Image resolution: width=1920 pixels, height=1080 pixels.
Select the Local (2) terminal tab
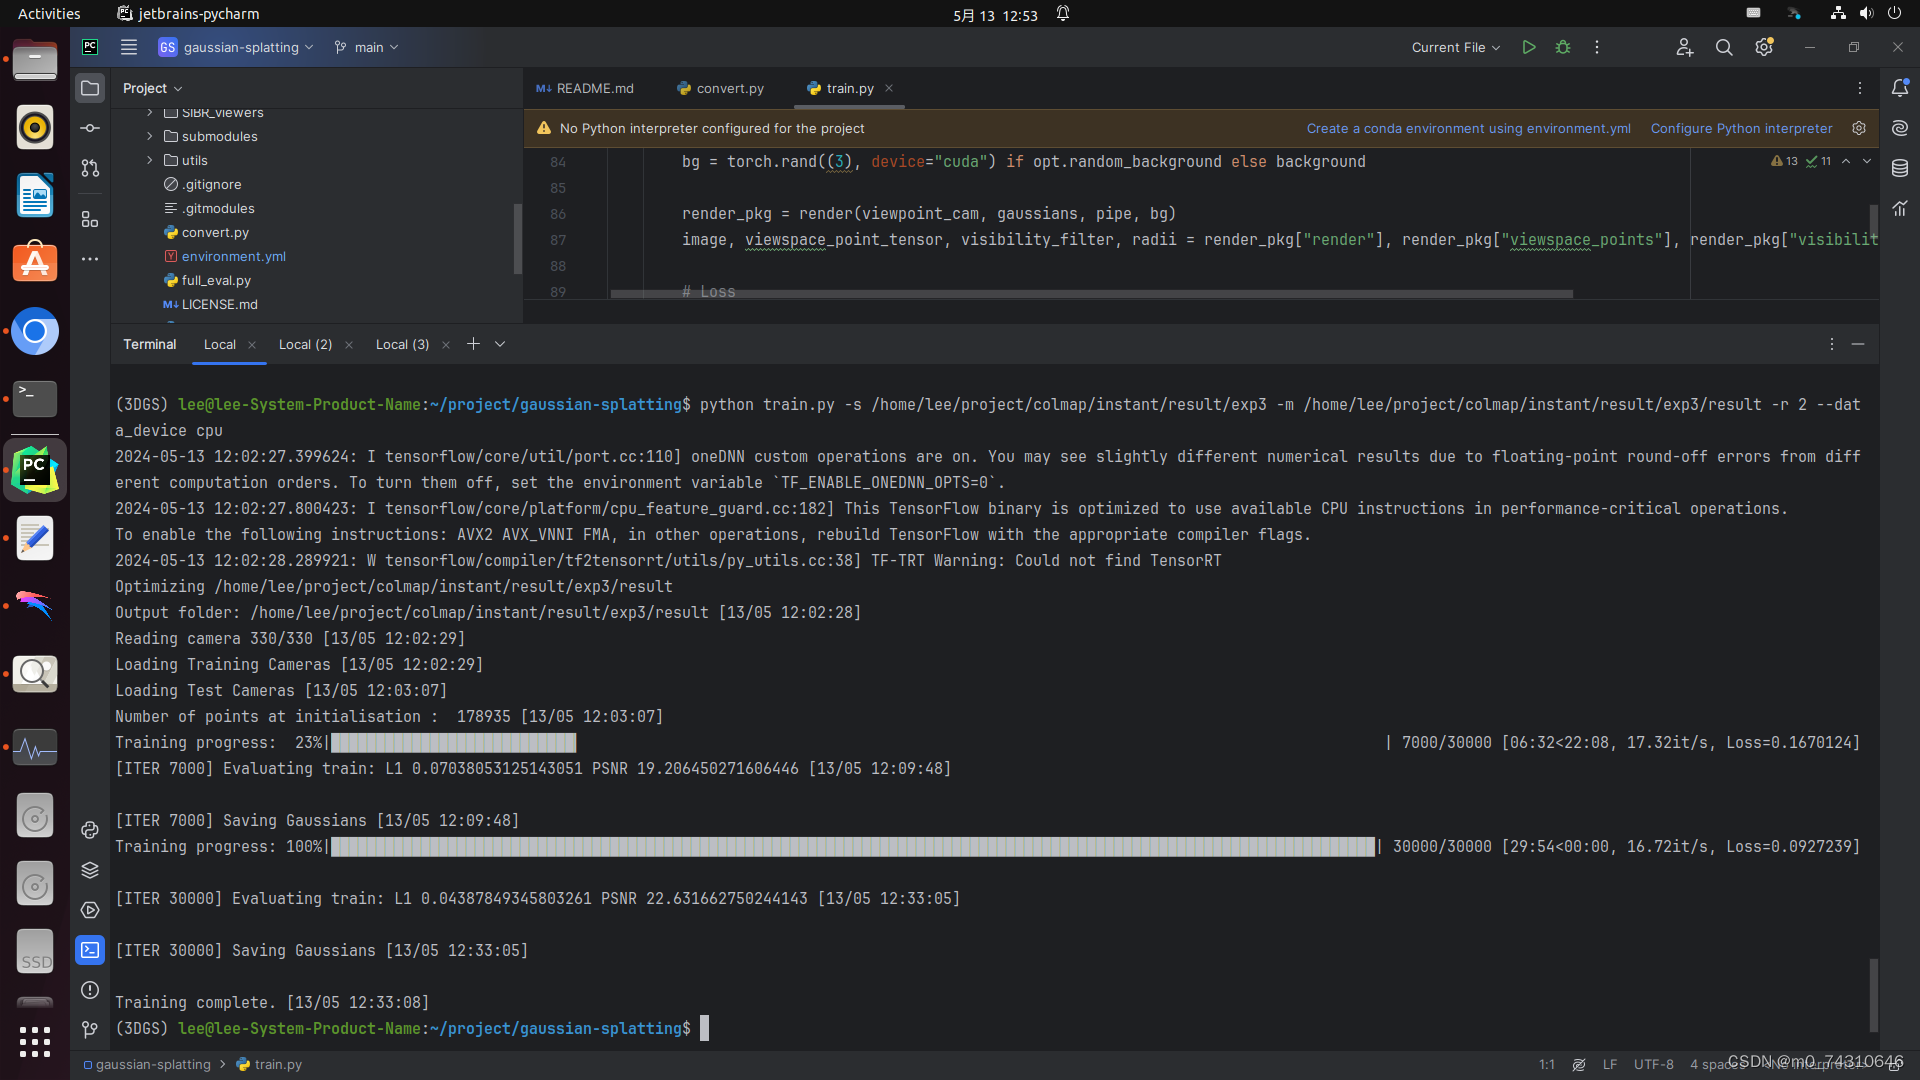(x=305, y=344)
